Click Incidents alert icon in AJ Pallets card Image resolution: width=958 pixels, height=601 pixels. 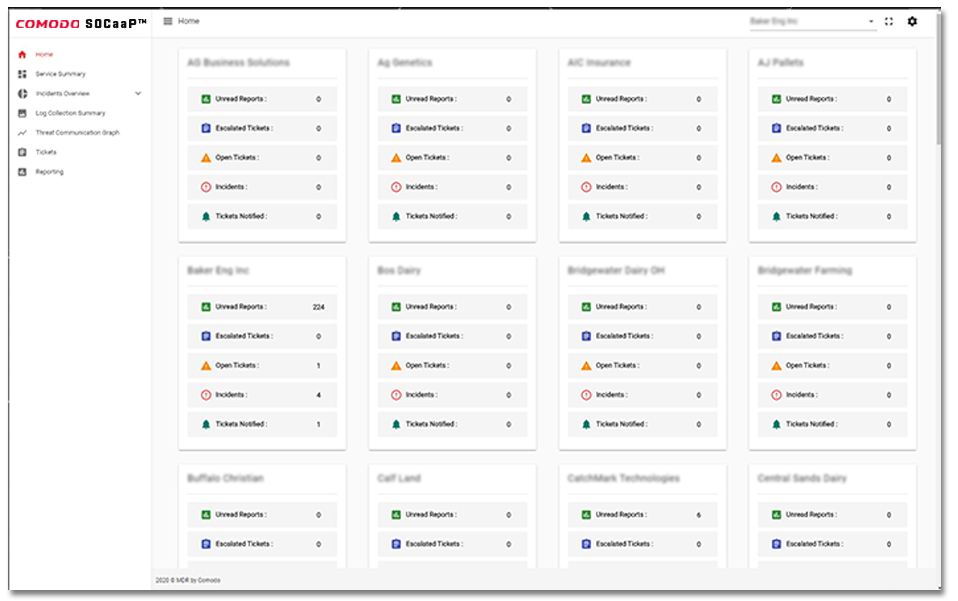(x=776, y=187)
